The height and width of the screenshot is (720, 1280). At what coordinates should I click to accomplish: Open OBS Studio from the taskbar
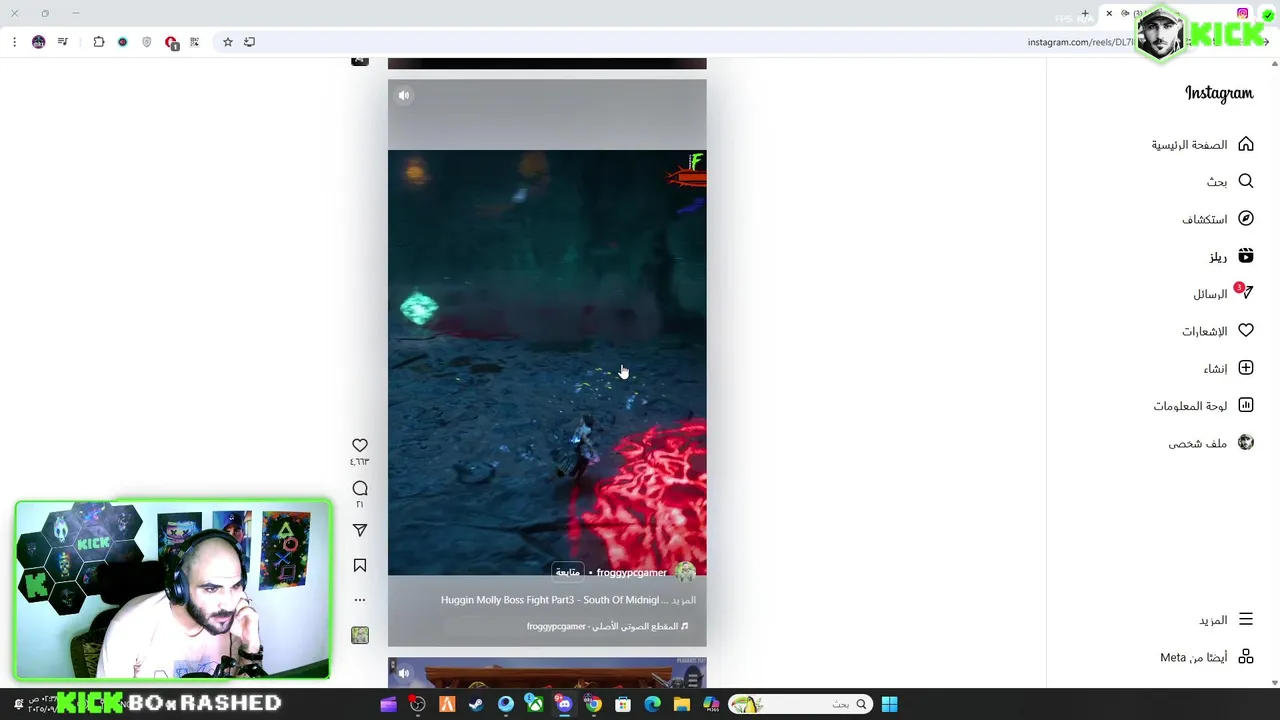(418, 704)
